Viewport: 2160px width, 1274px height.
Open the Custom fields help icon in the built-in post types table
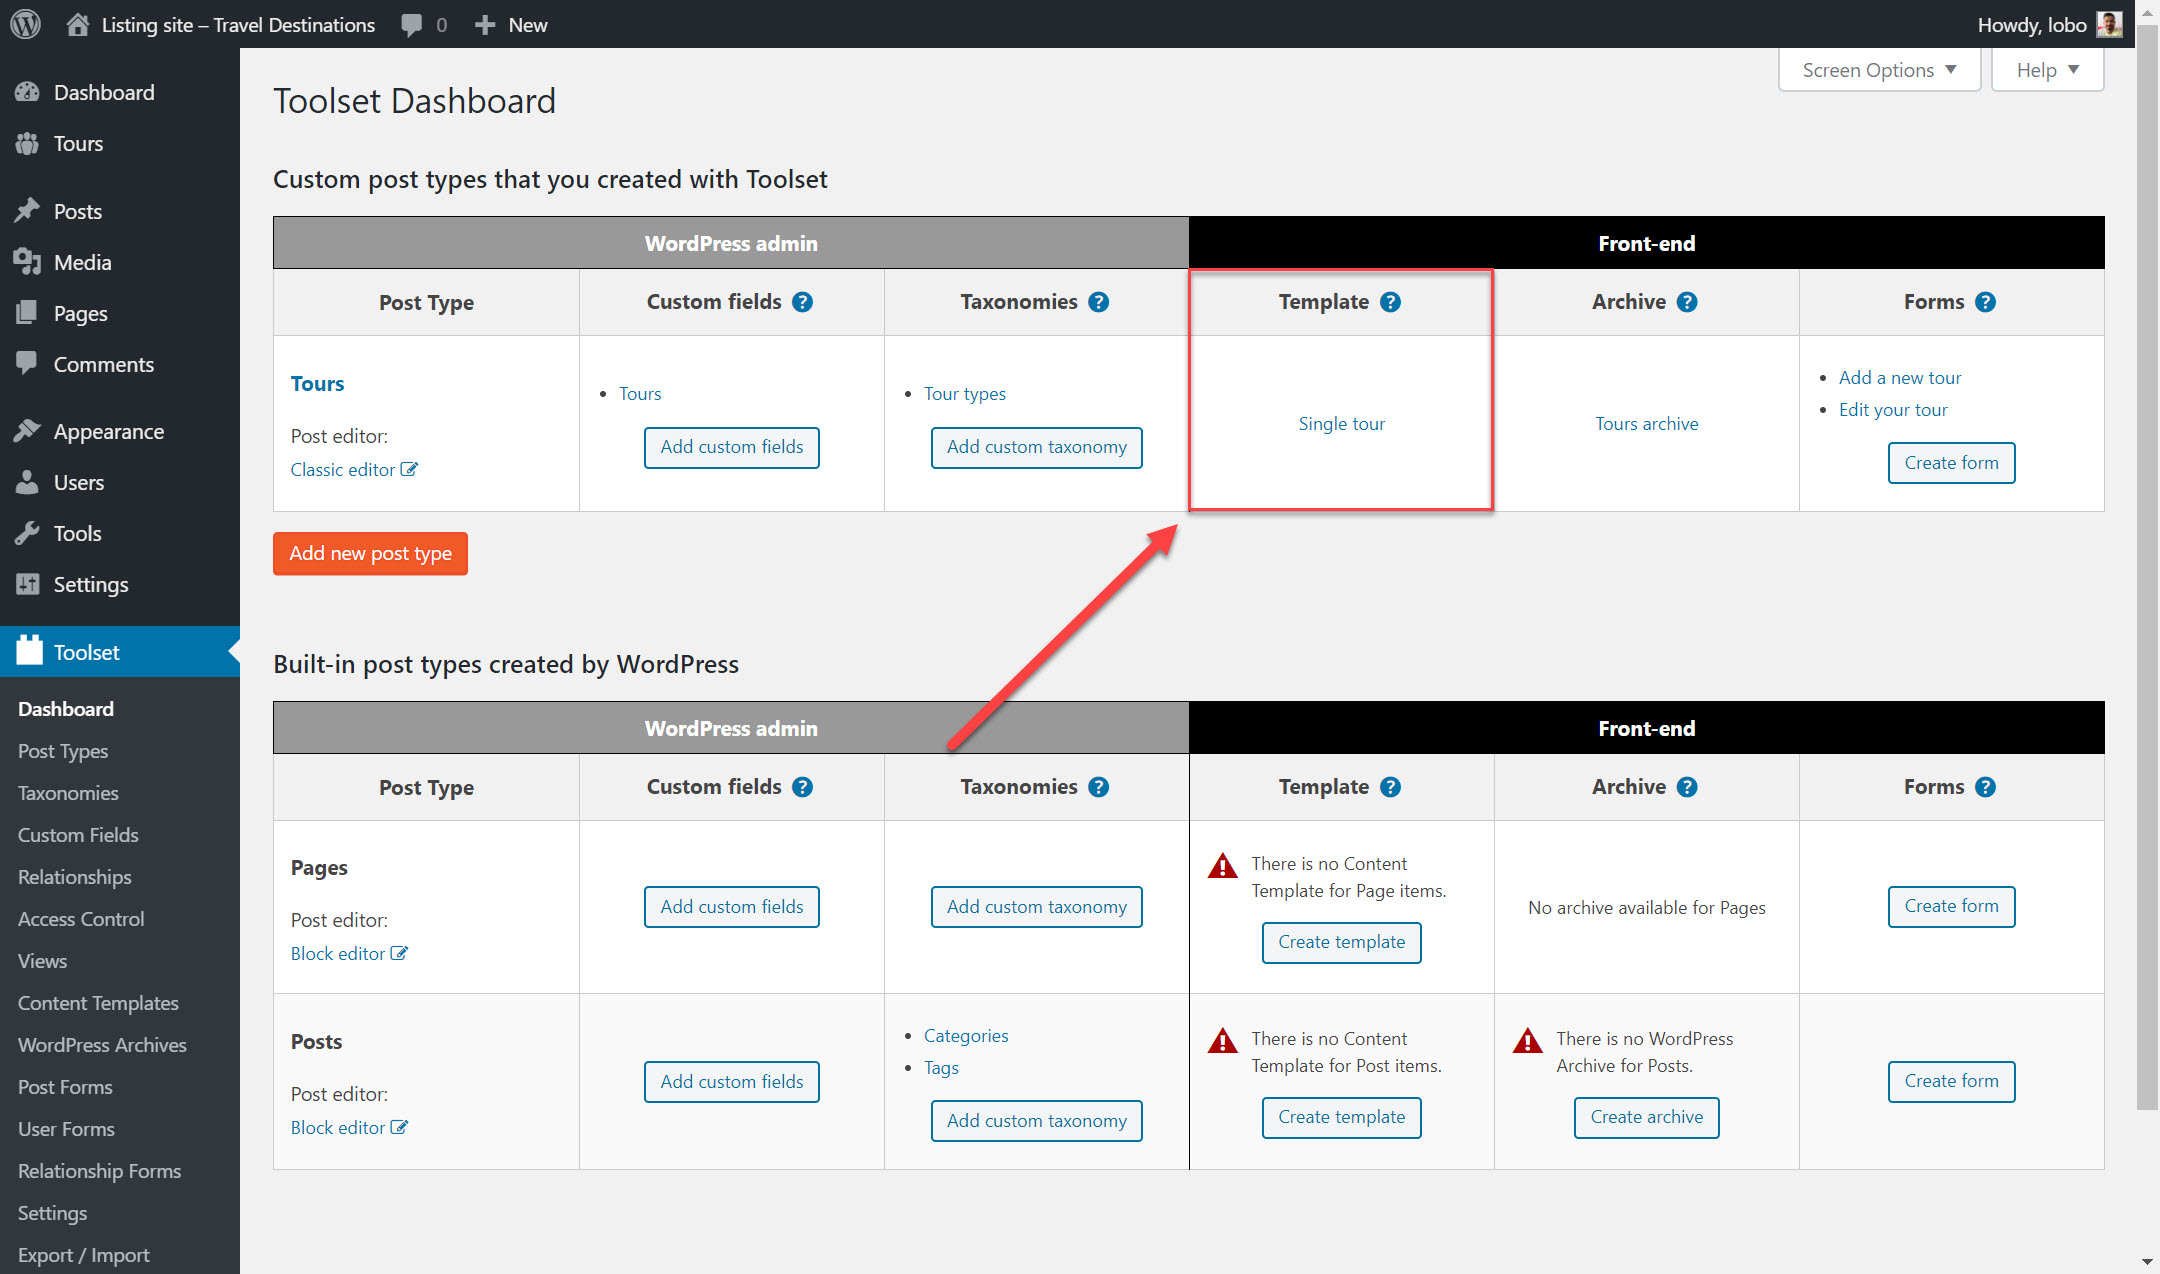[x=802, y=787]
